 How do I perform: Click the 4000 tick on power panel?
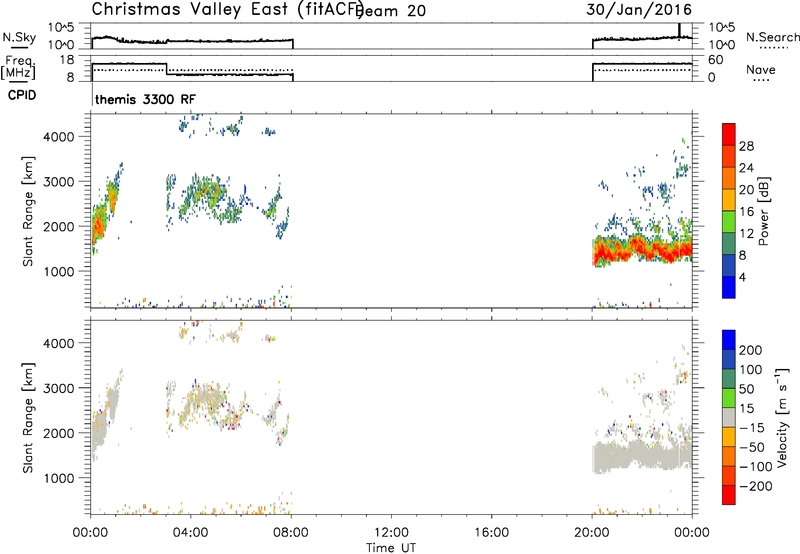tap(58, 136)
